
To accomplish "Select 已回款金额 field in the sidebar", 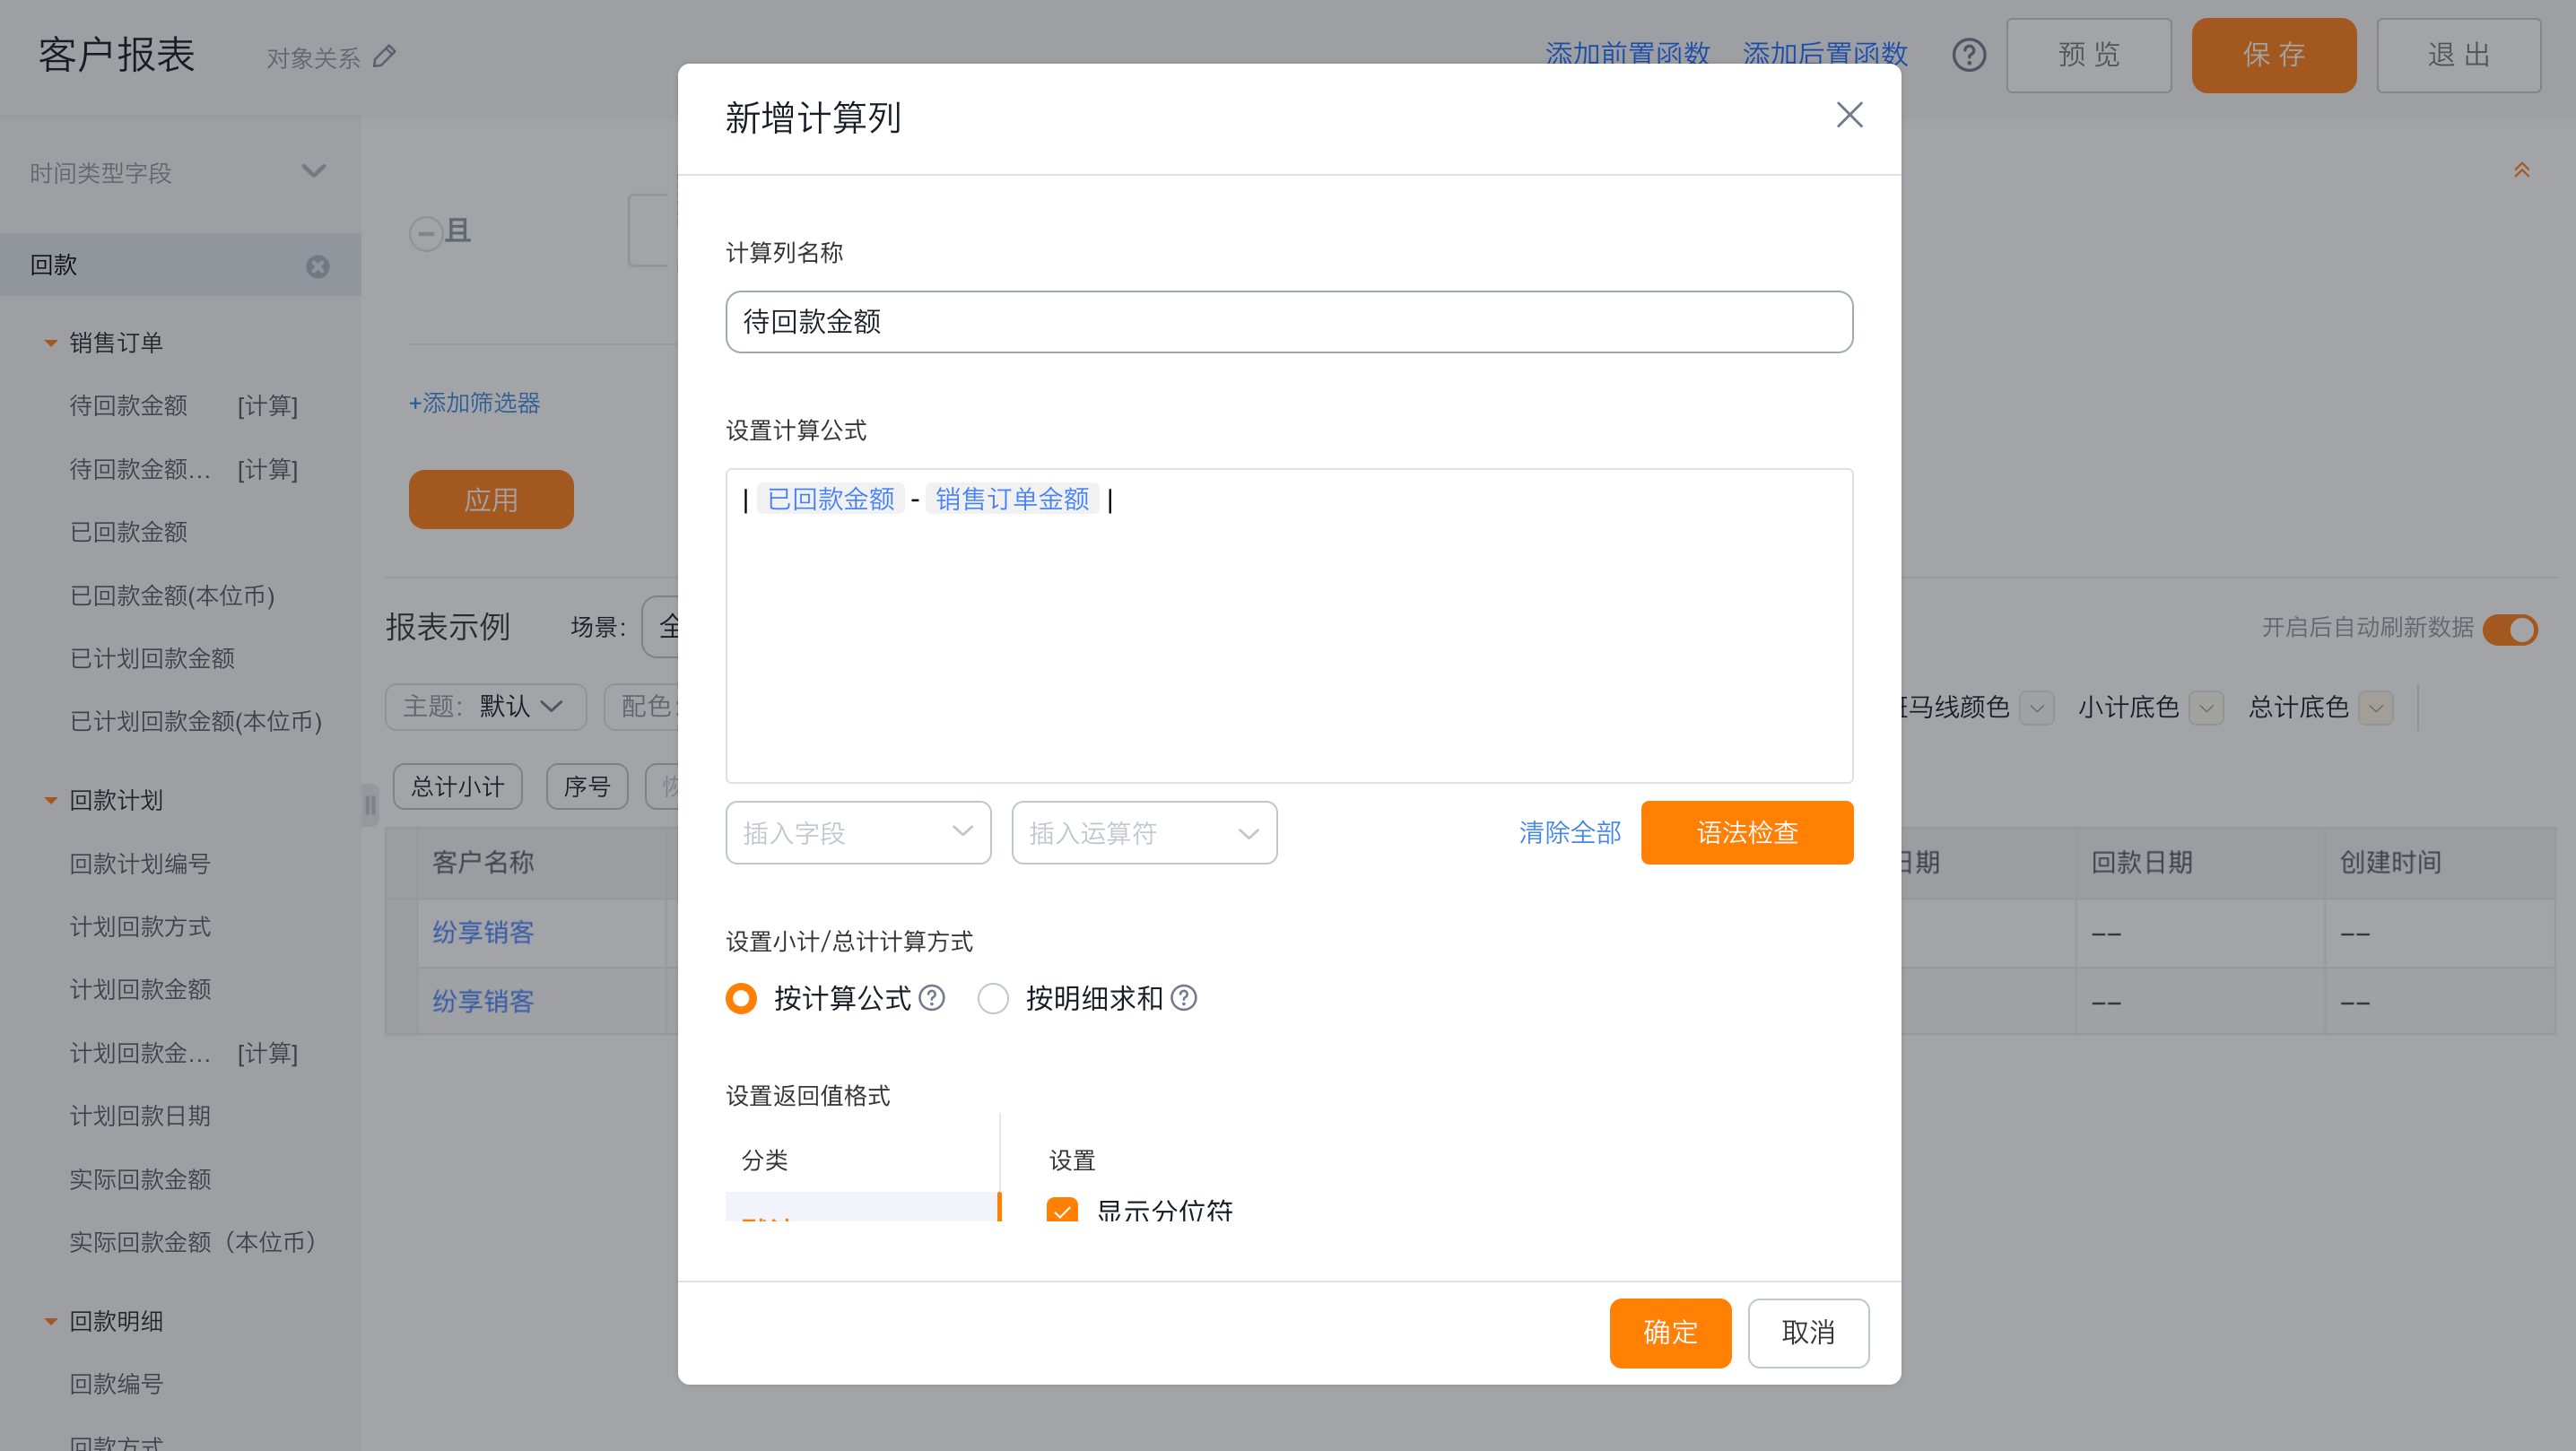I will pyautogui.click(x=129, y=532).
